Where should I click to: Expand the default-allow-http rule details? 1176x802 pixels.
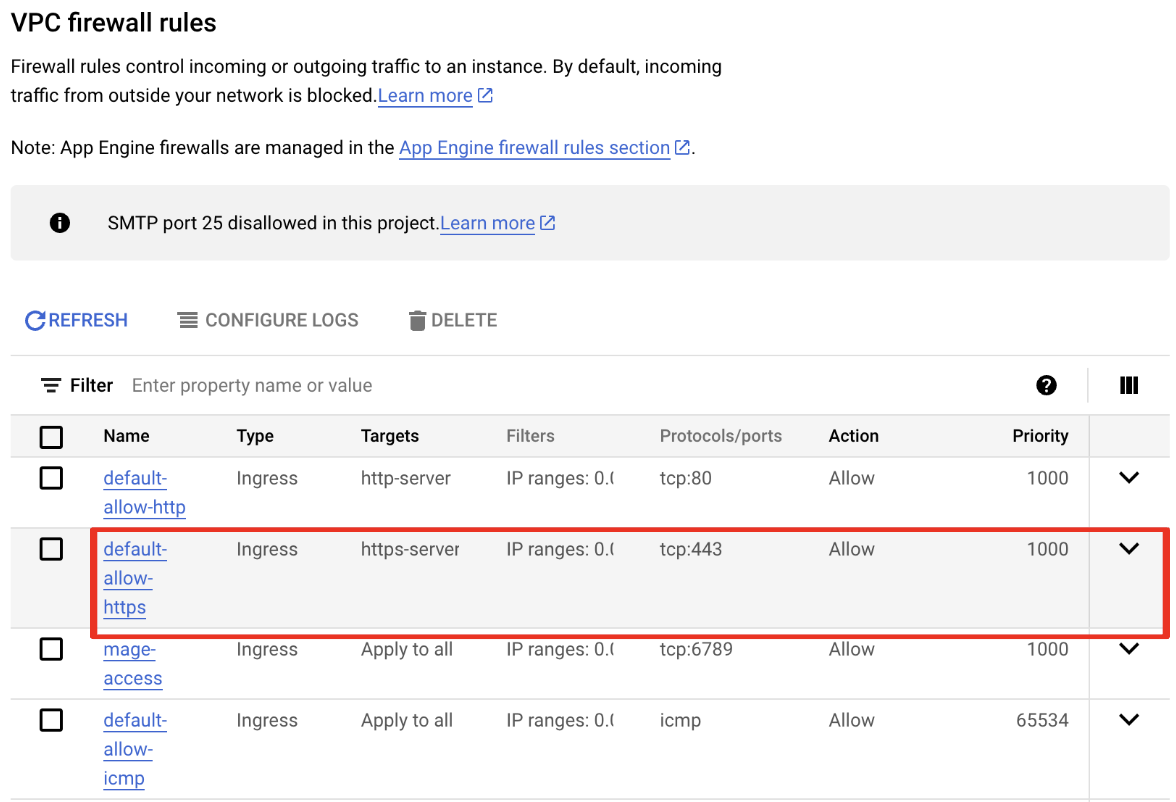1129,479
